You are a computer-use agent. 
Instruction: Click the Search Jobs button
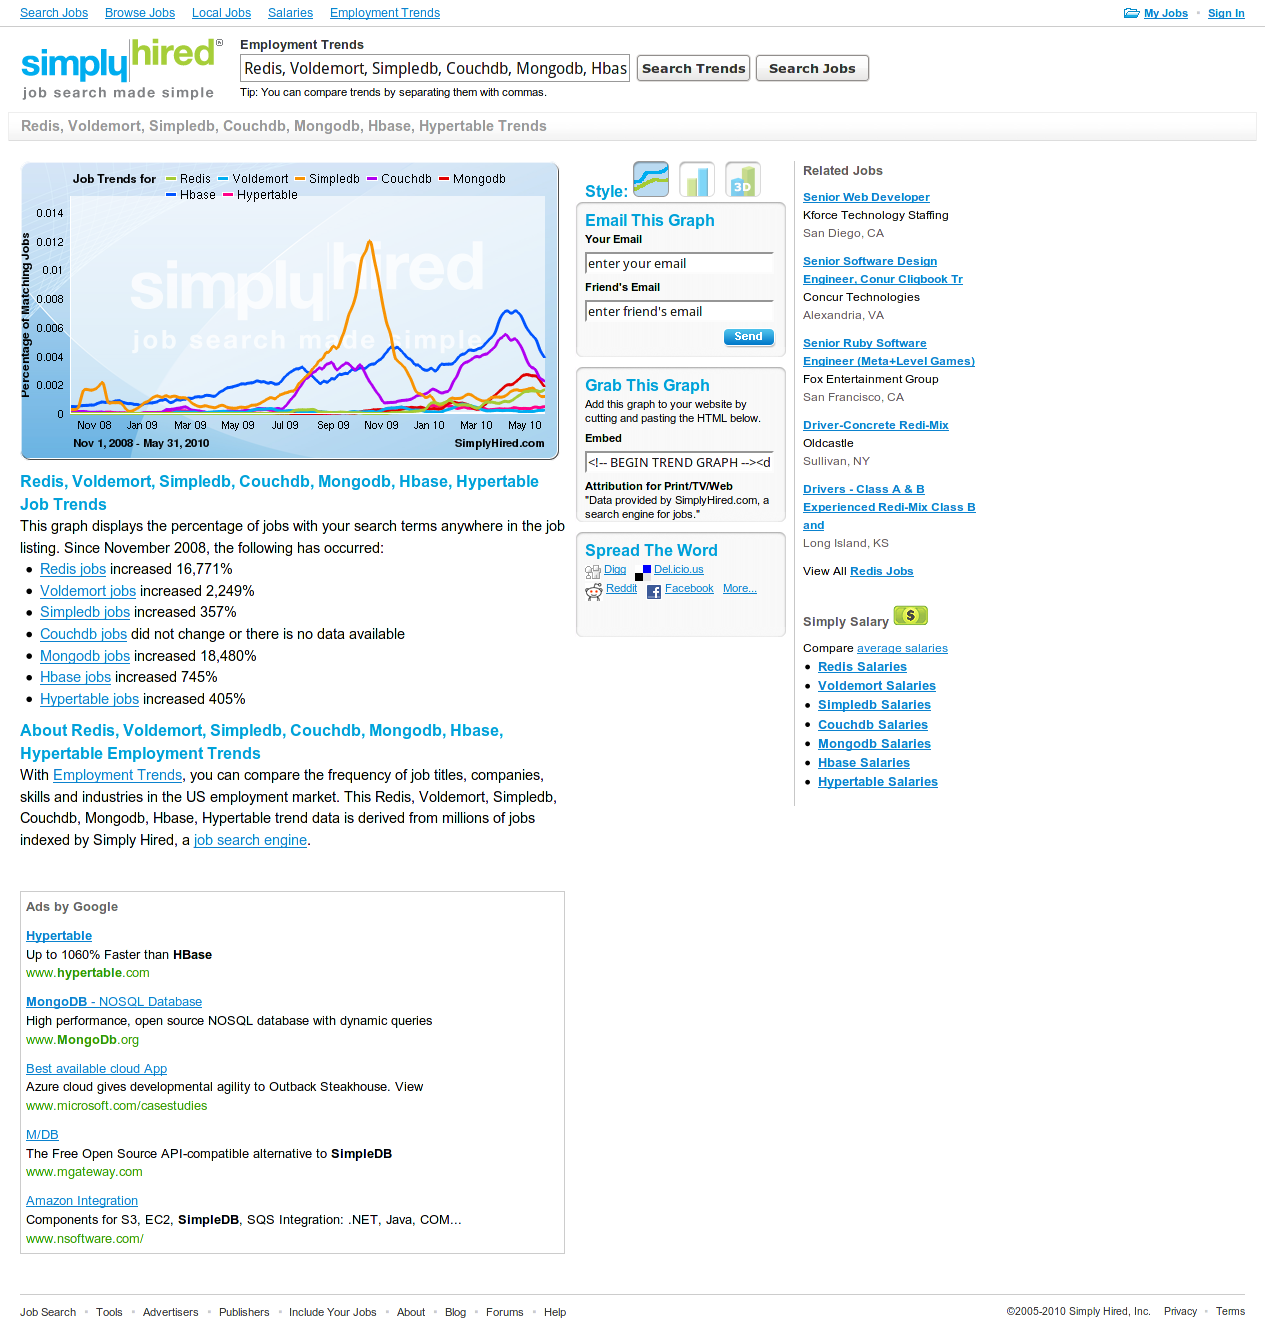coord(812,68)
